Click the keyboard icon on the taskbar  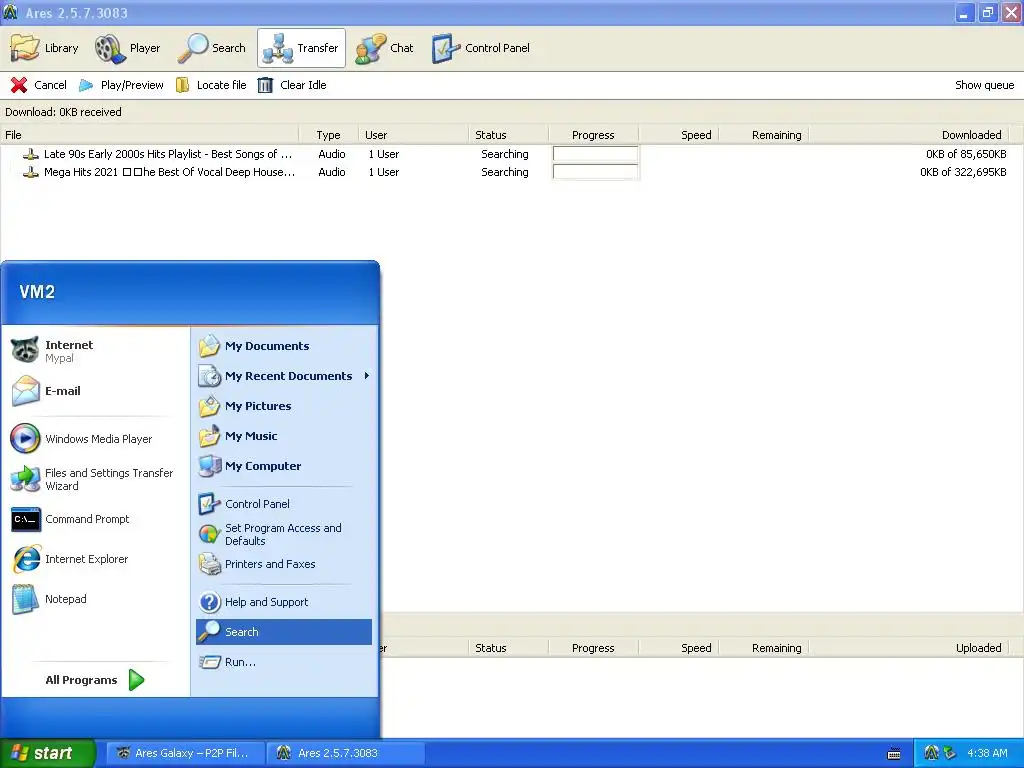coord(894,754)
